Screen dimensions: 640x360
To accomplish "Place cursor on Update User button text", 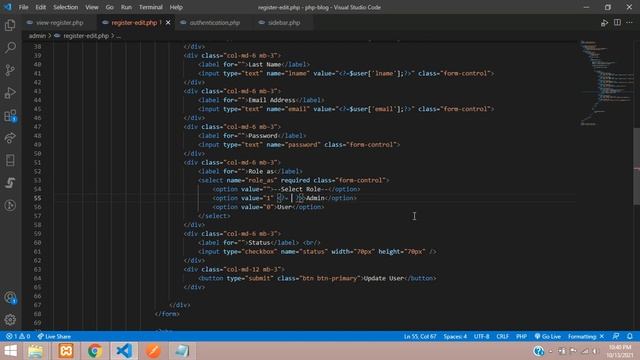I will [x=383, y=278].
